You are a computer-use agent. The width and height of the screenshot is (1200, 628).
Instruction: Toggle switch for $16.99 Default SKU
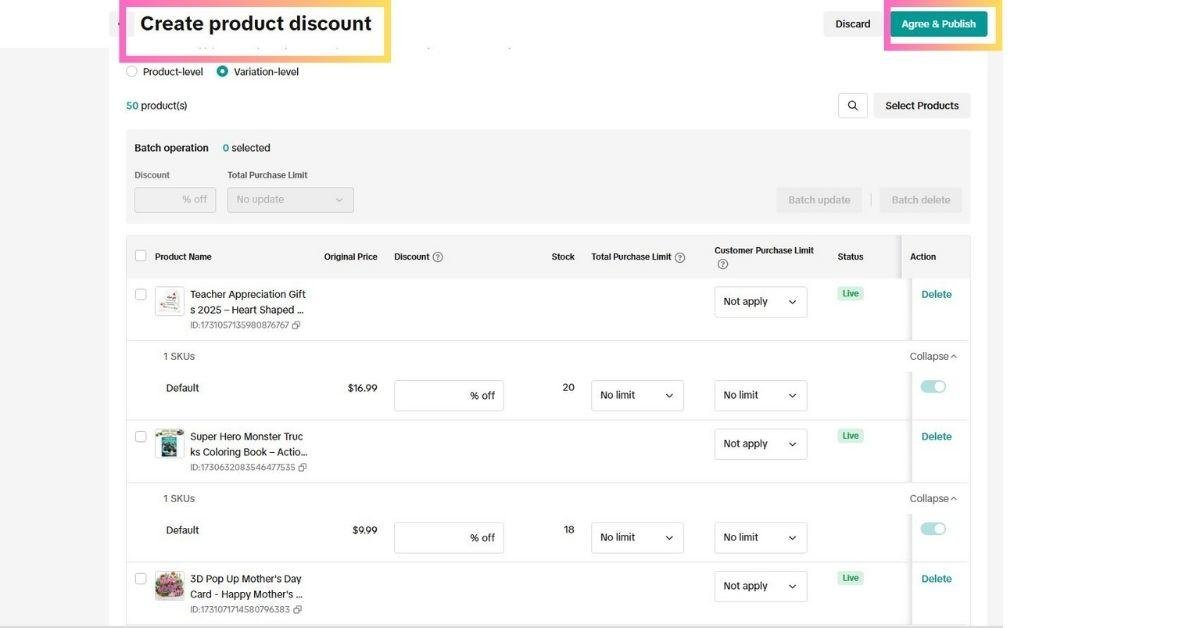[x=933, y=387]
